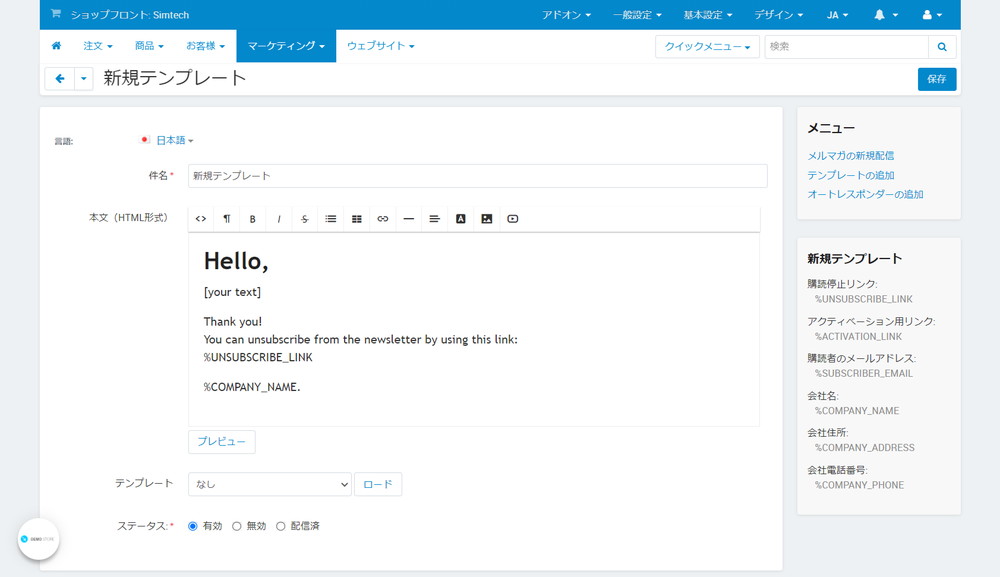Focus the 件名 subject input field
This screenshot has height=577, width=1000.
coord(478,176)
